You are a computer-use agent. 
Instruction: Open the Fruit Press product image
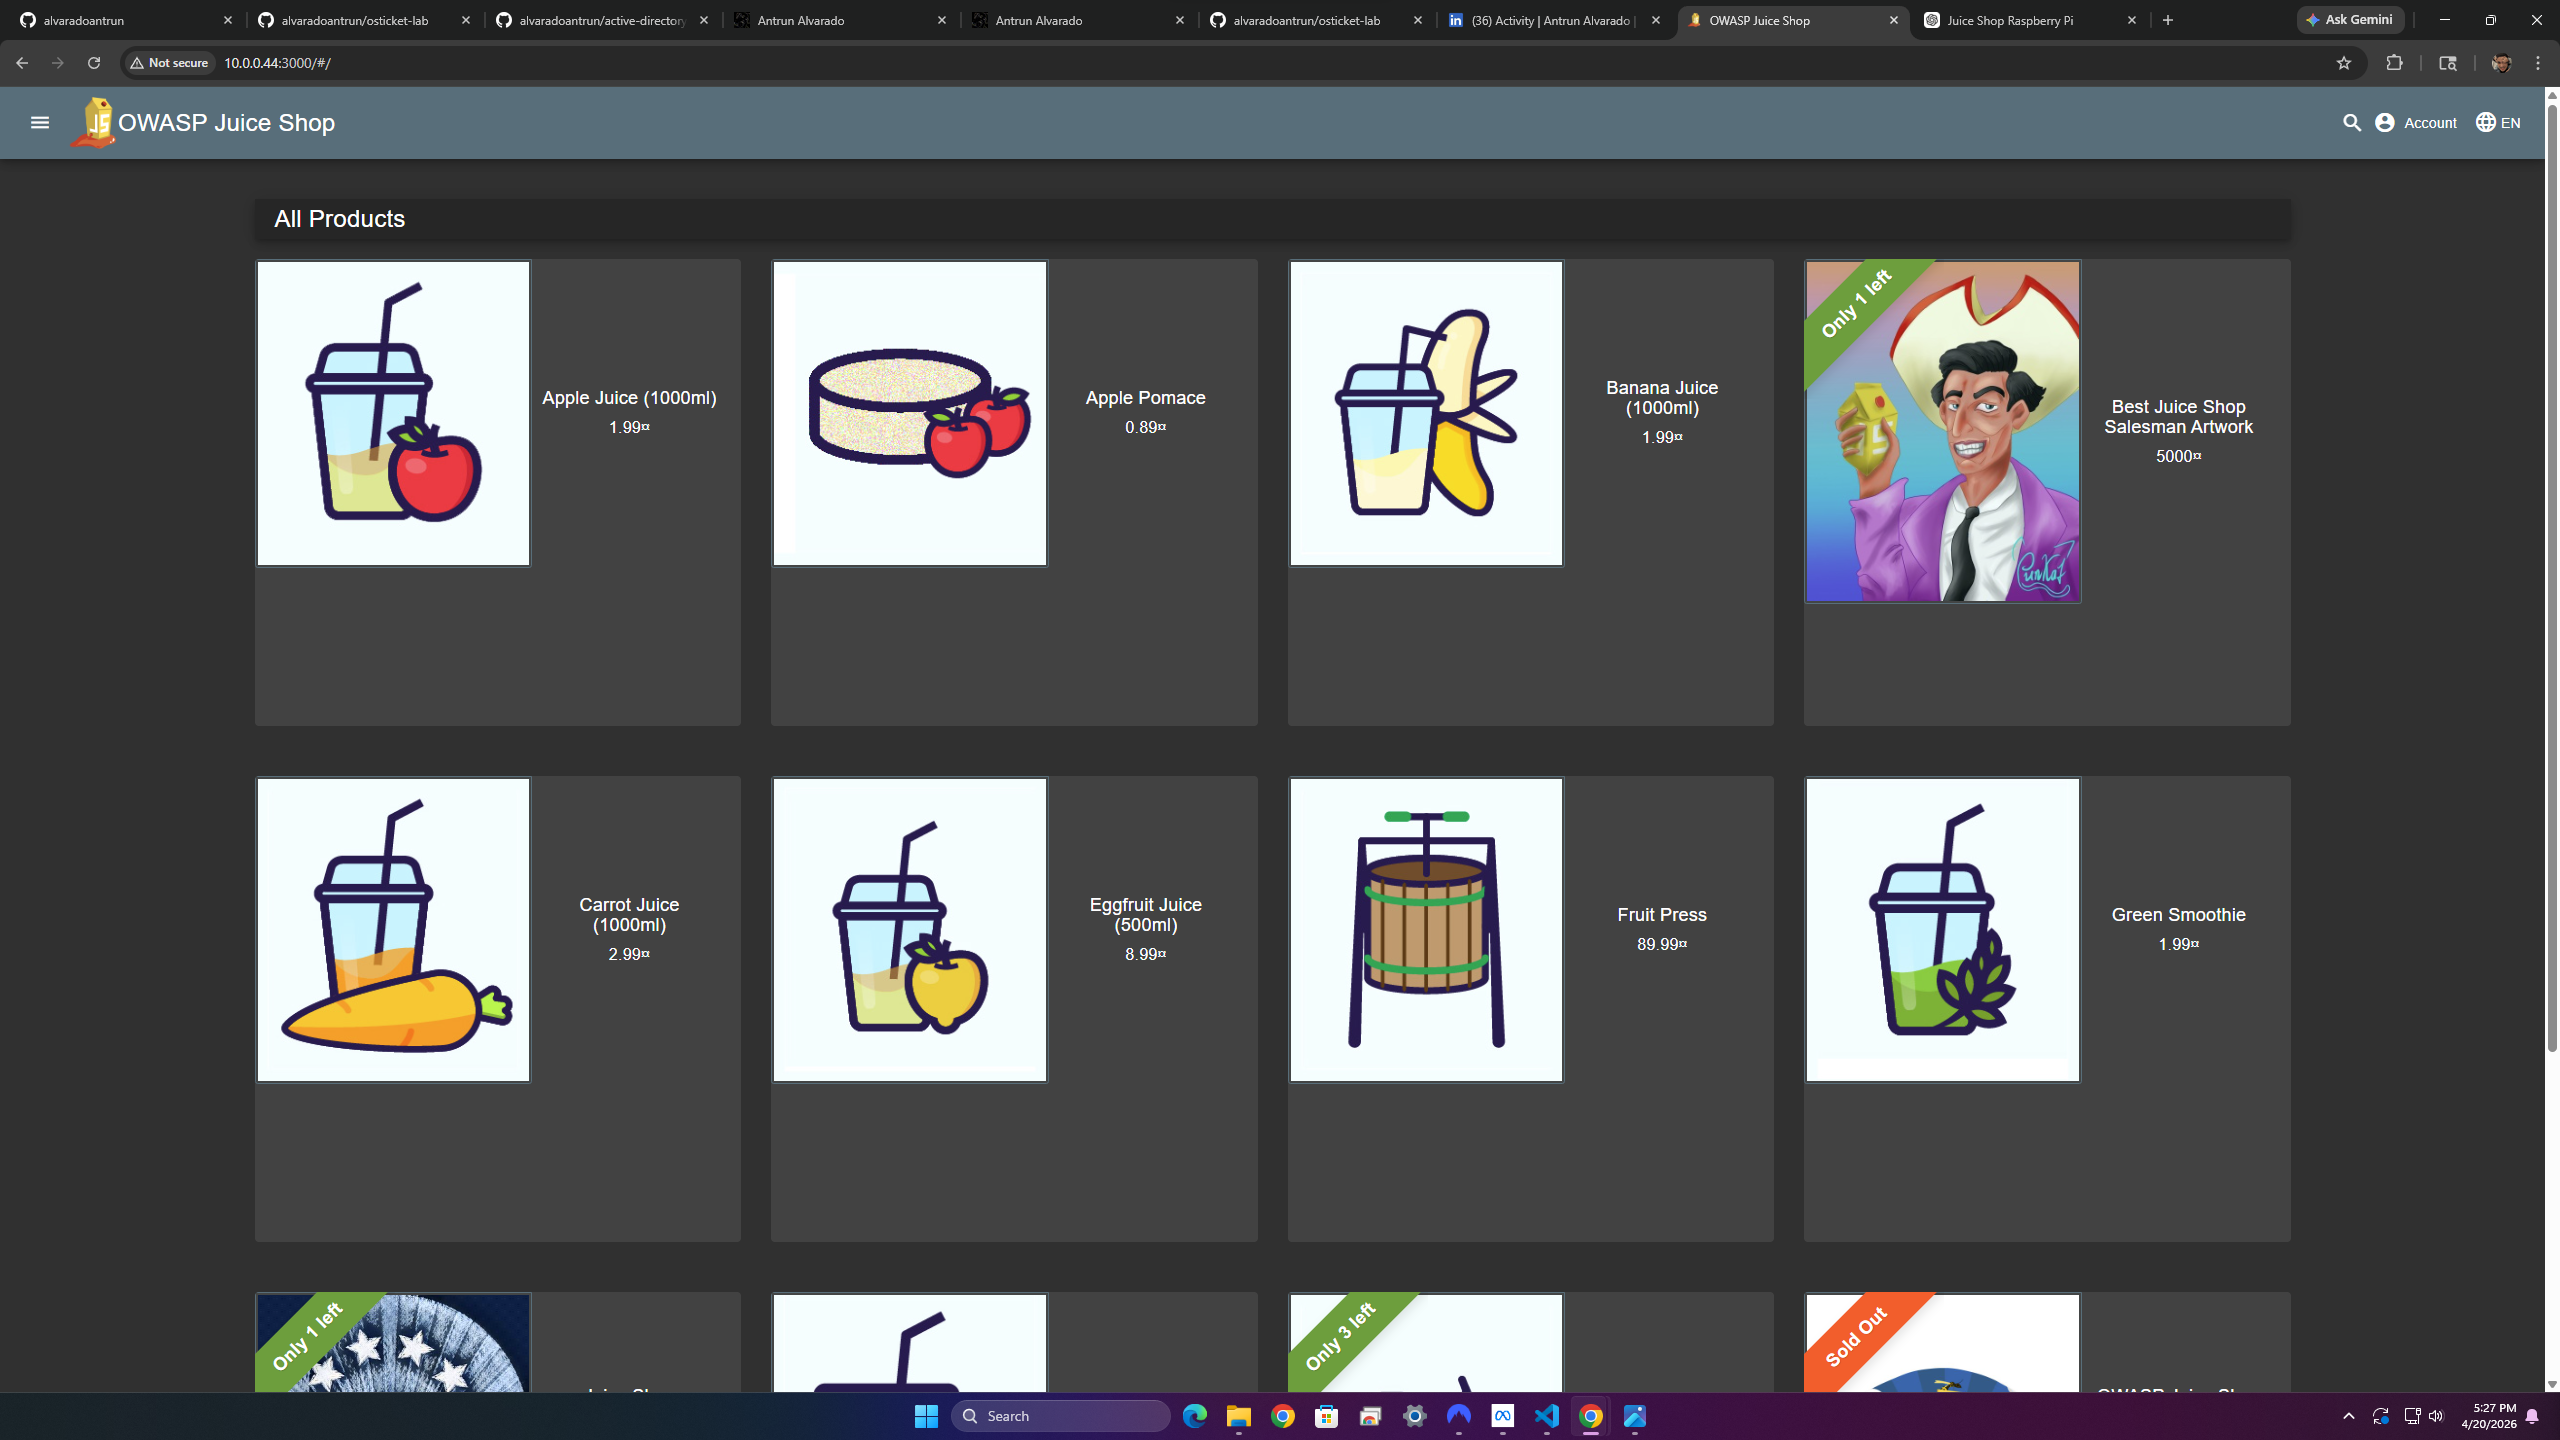pos(1426,930)
